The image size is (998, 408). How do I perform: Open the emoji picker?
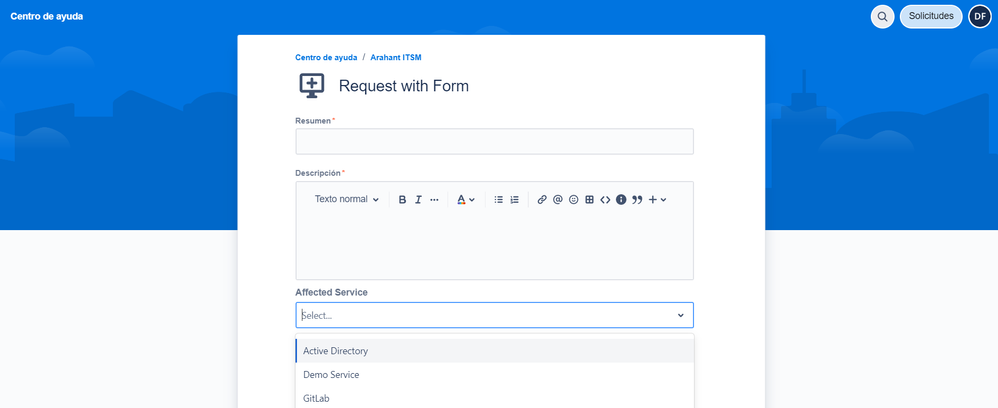[x=573, y=200]
